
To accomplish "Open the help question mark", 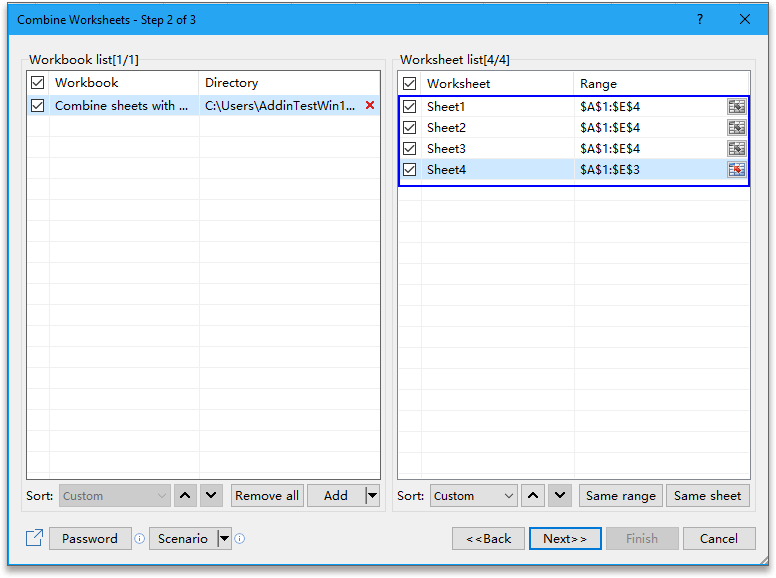I will pyautogui.click(x=699, y=19).
